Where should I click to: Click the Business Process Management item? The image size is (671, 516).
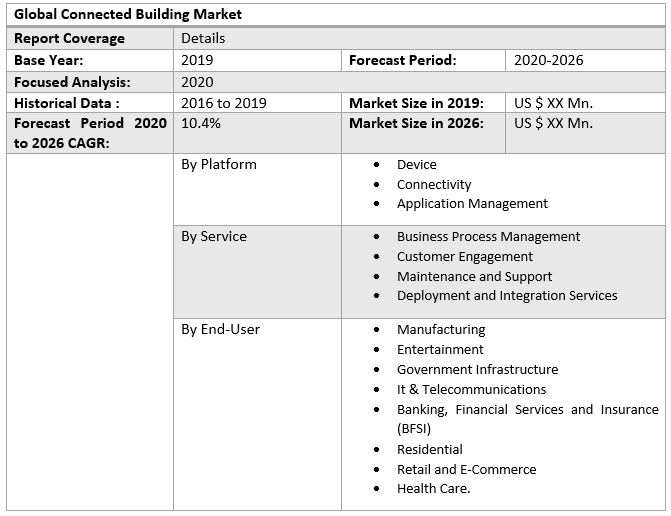coord(488,236)
